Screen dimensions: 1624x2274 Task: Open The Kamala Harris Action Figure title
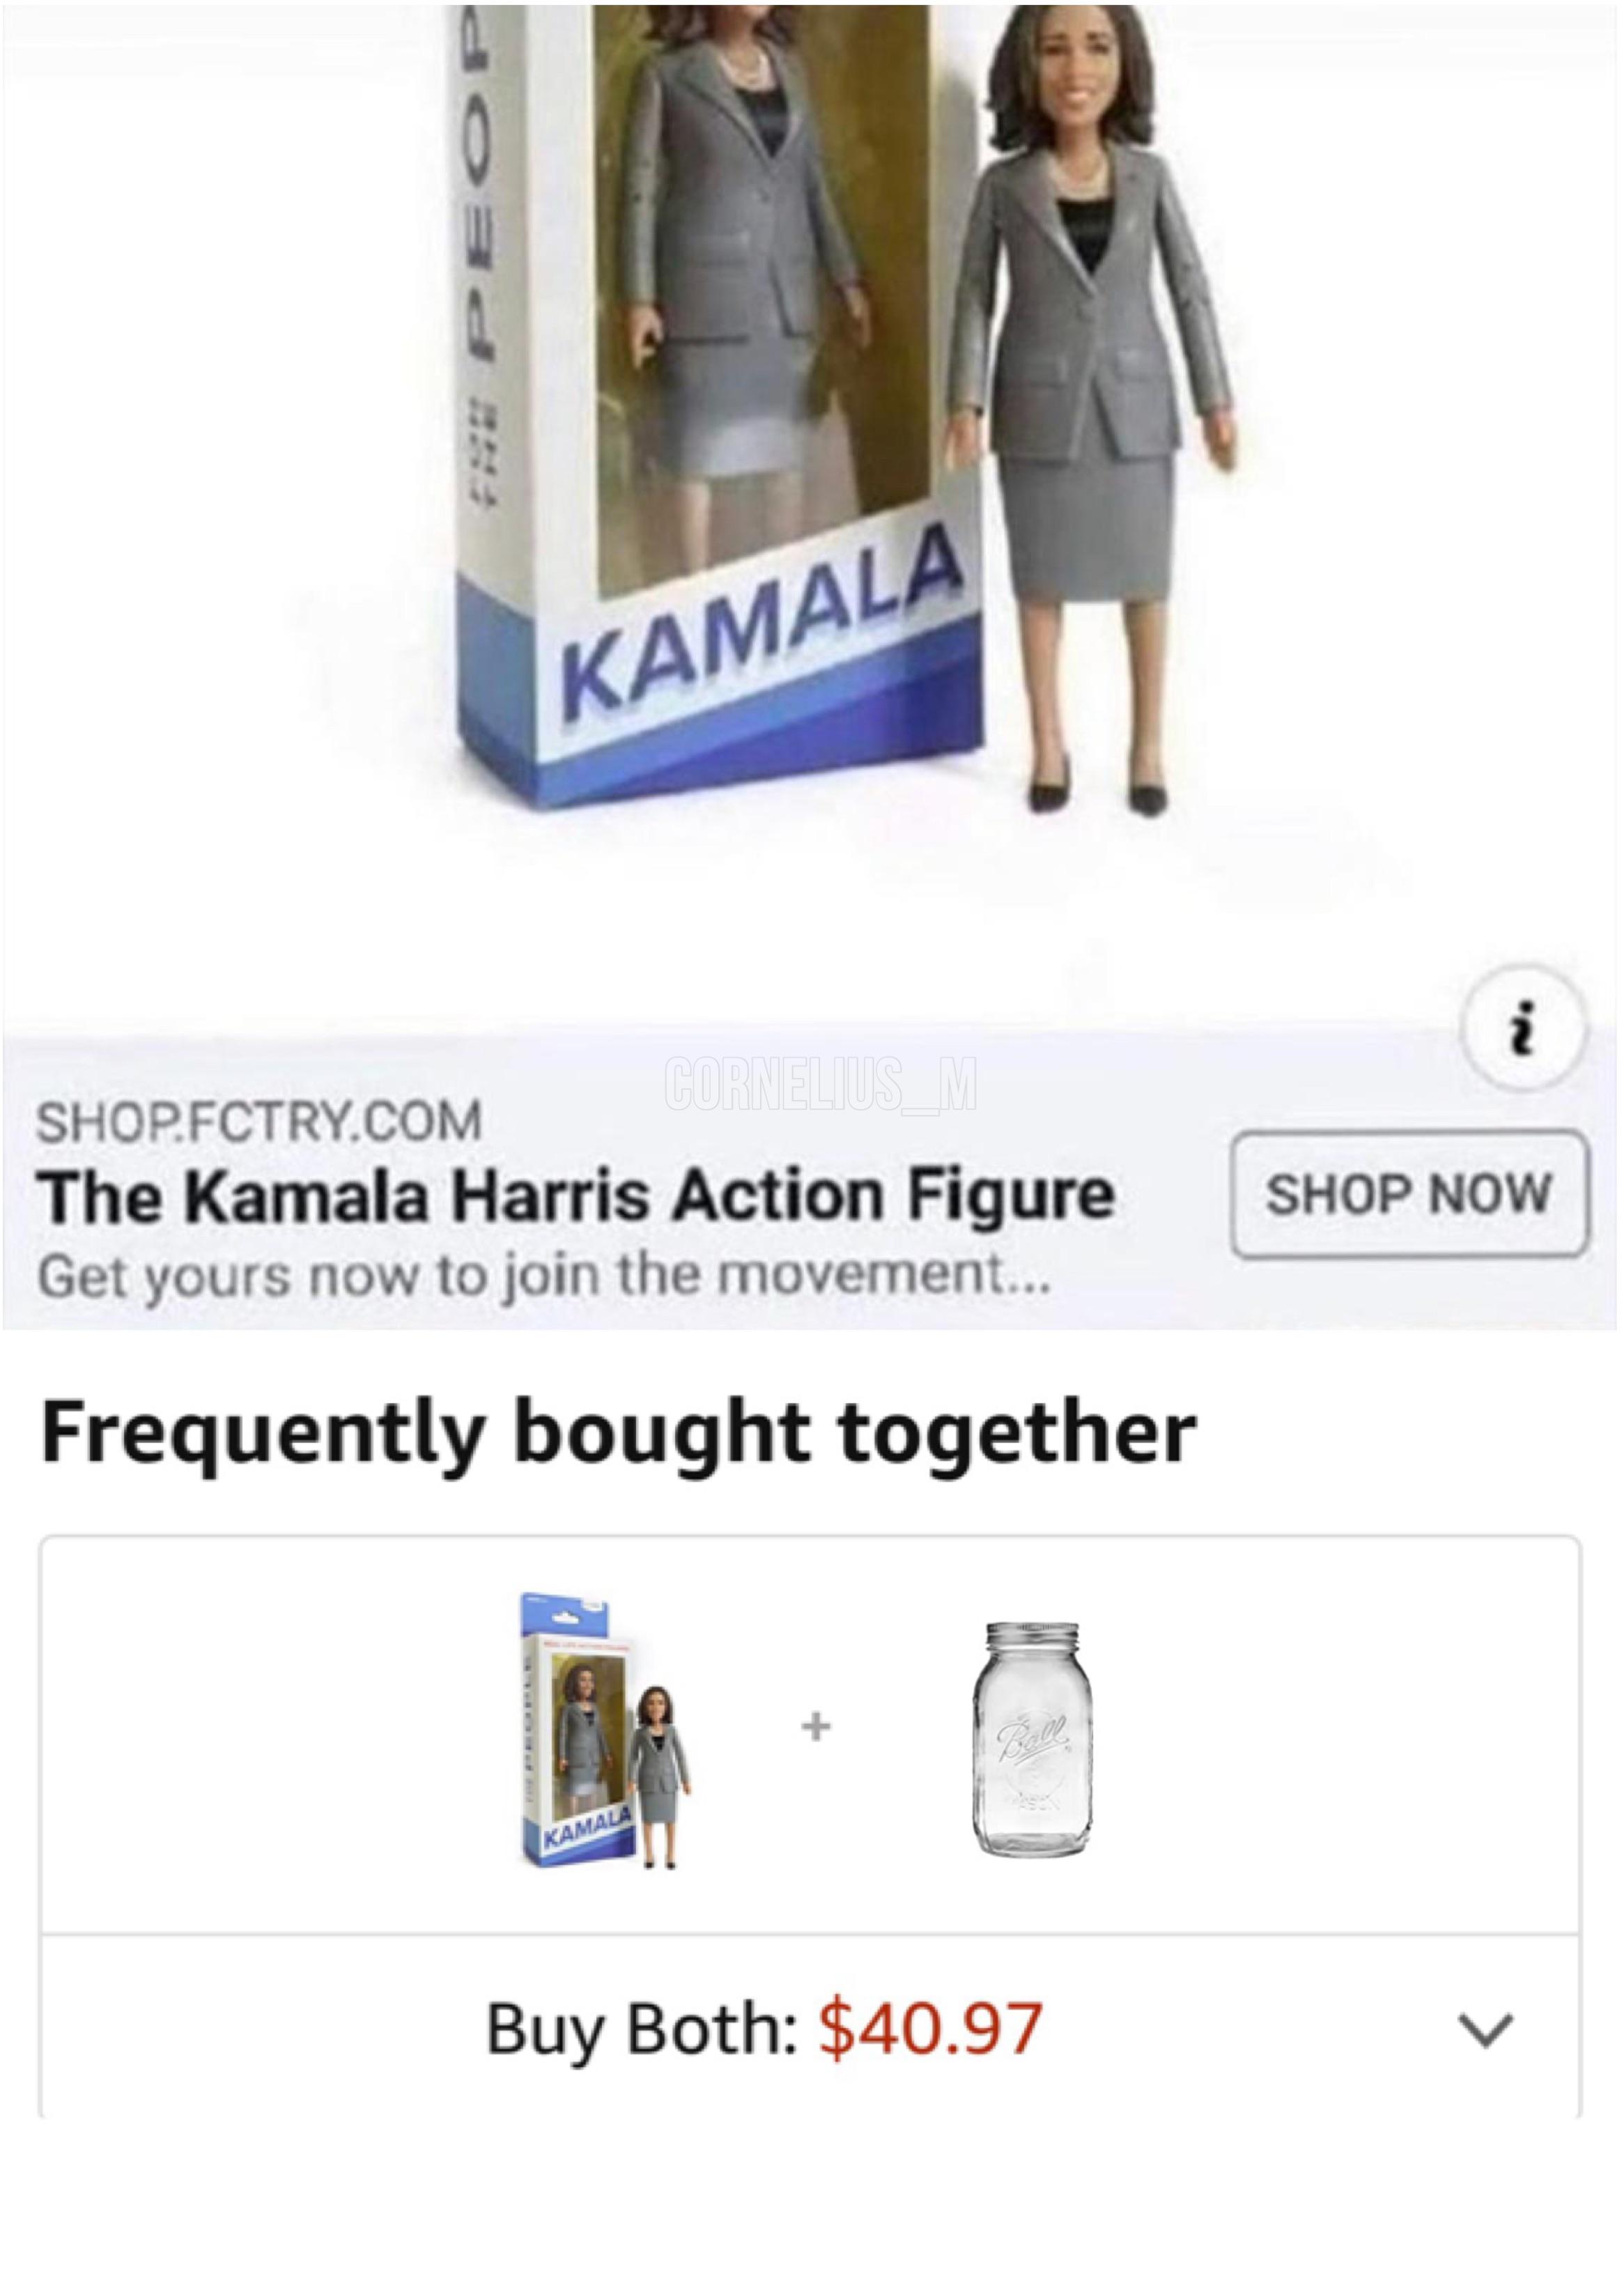(x=576, y=1196)
